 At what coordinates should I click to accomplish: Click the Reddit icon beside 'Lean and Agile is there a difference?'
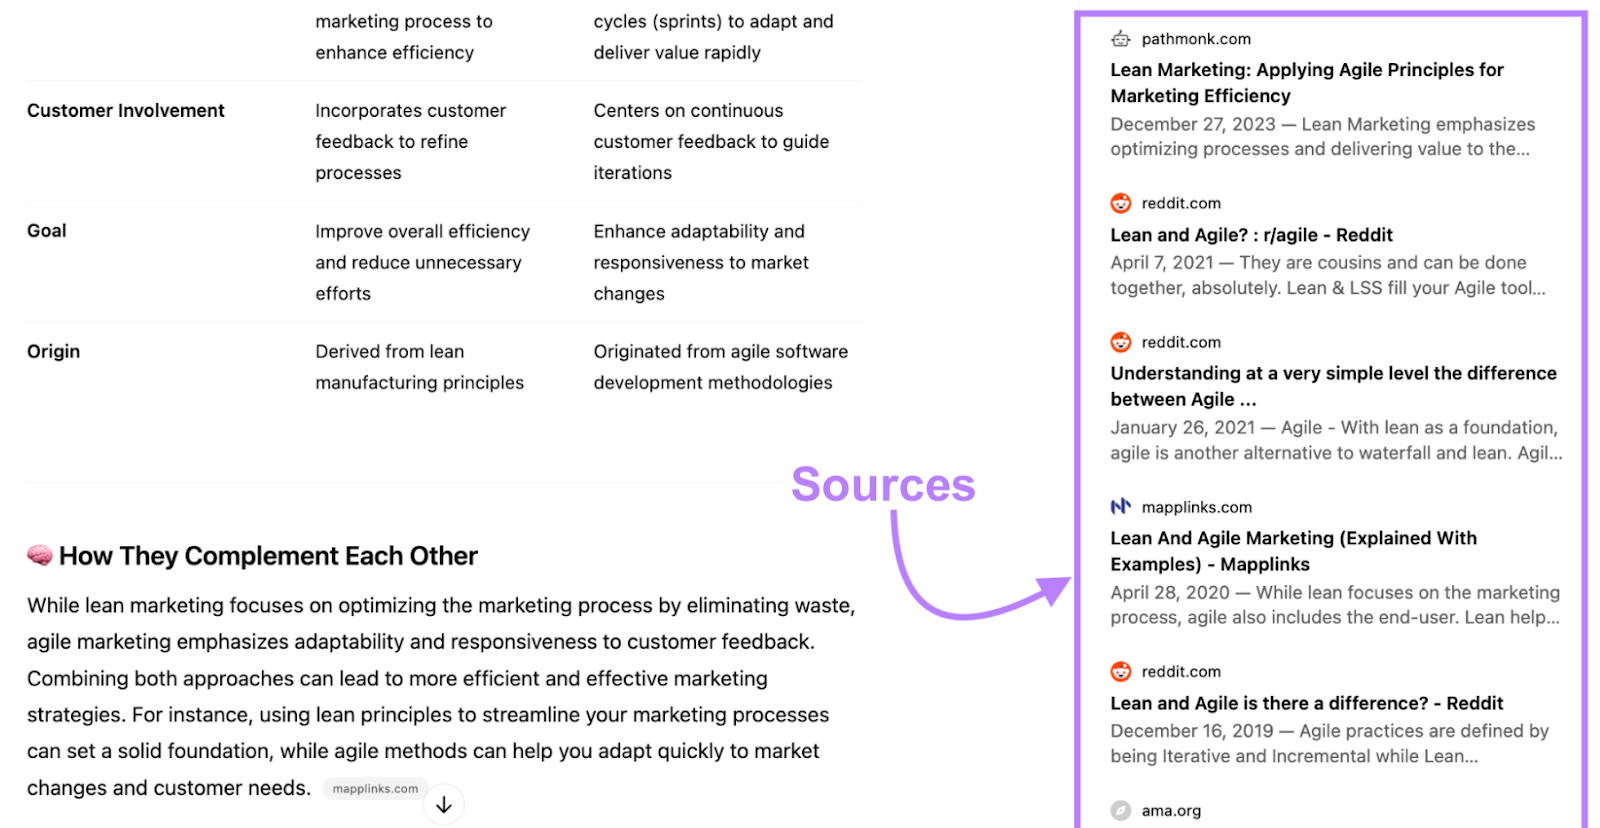pos(1120,670)
